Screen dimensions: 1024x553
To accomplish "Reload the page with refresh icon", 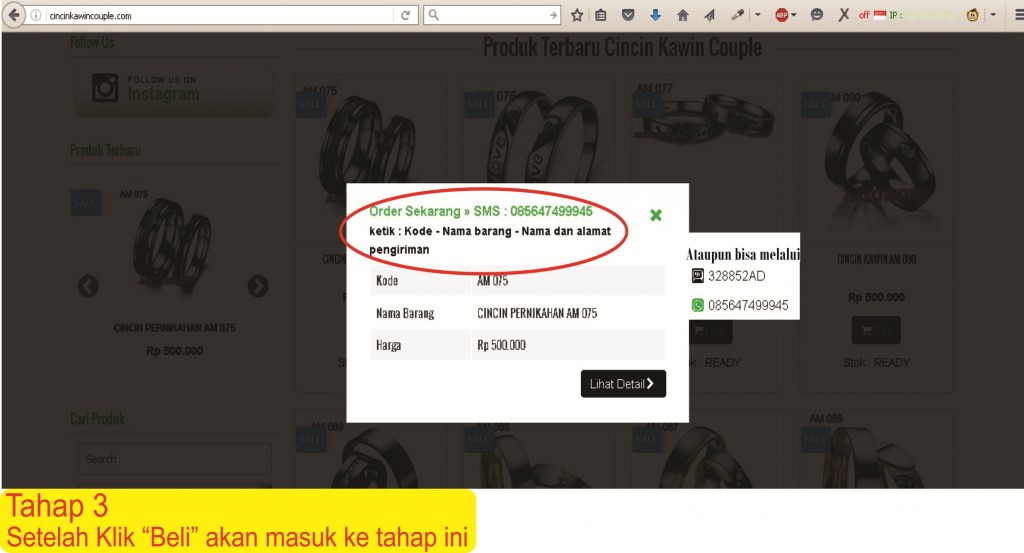I will [x=406, y=15].
